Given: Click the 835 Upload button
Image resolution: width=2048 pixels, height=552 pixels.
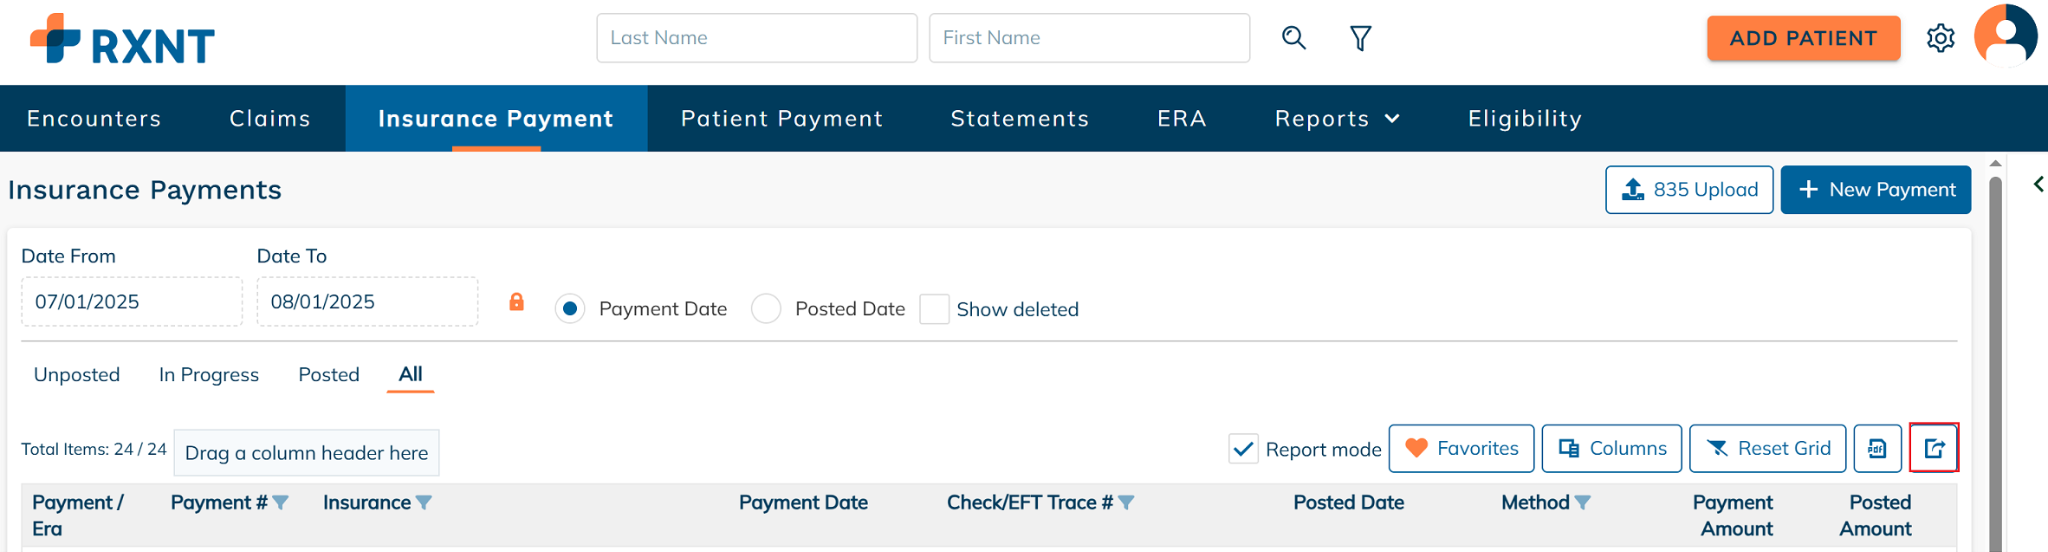Looking at the screenshot, I should 1689,190.
